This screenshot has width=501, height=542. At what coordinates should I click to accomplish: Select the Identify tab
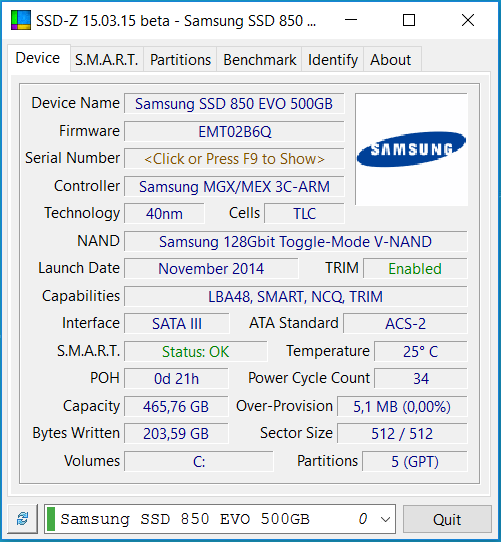tap(333, 60)
